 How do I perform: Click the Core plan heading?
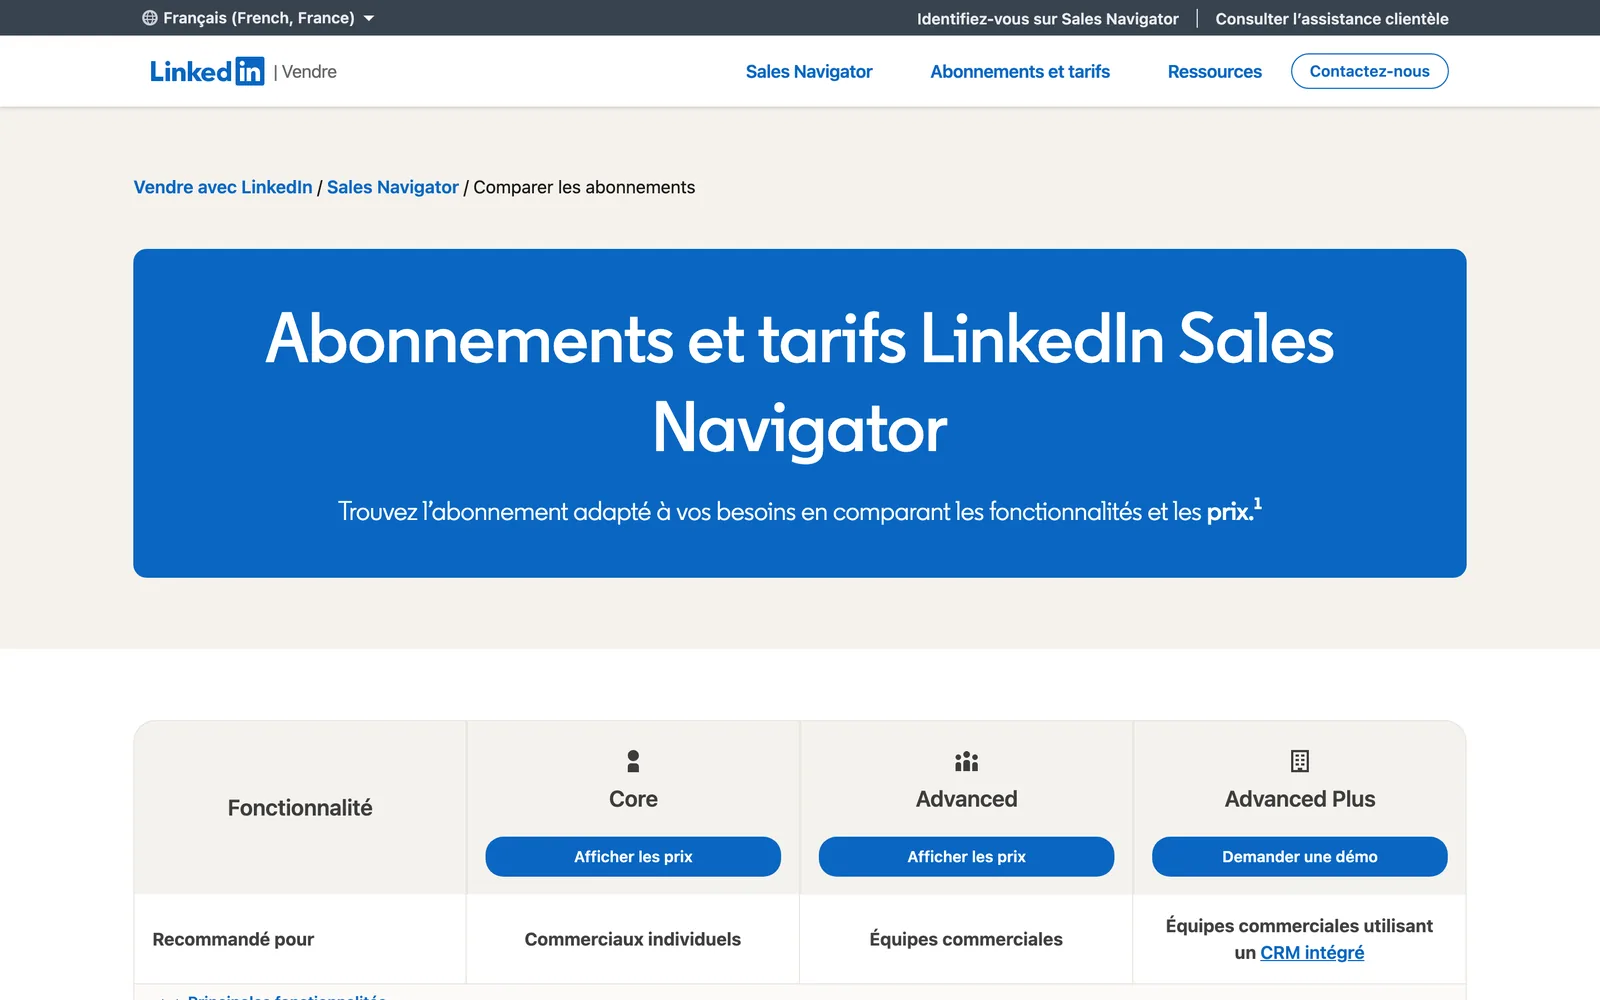point(633,799)
